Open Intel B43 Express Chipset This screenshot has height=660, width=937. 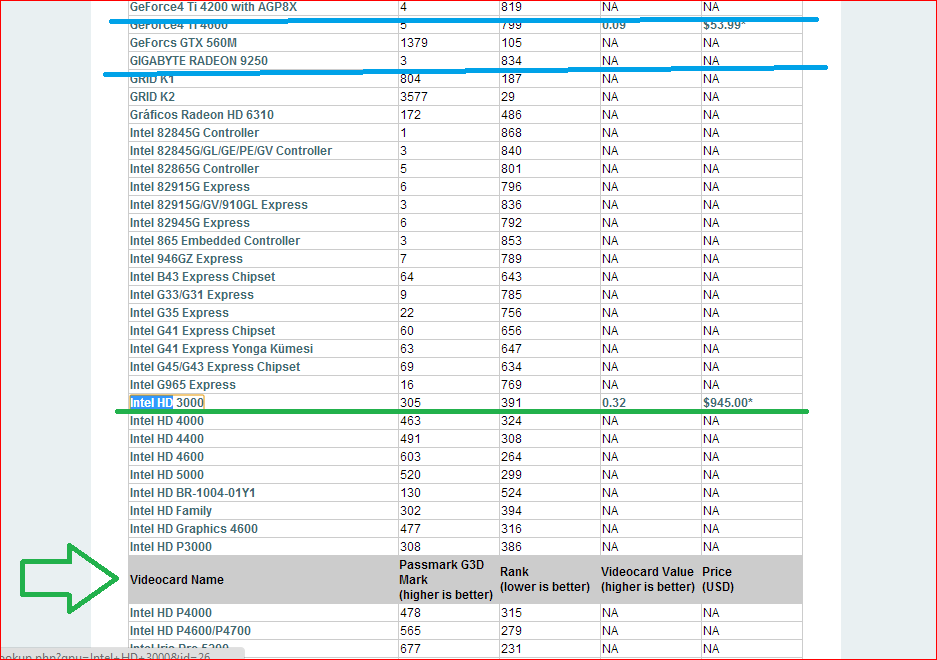(203, 276)
